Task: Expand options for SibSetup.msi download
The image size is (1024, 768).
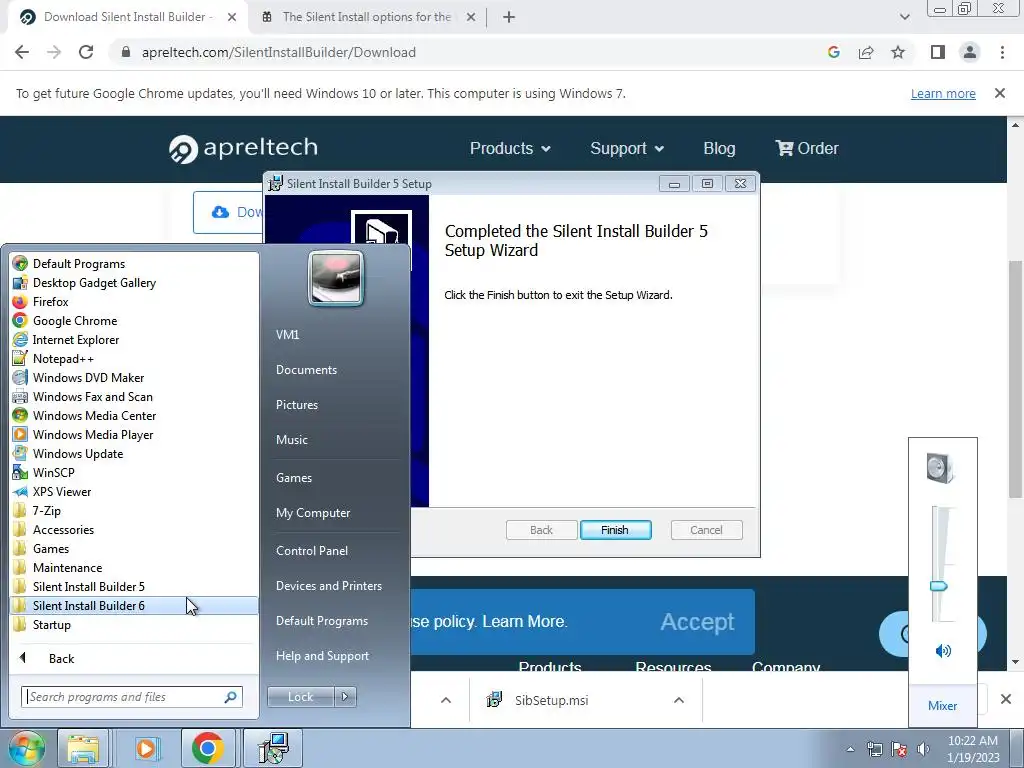Action: click(679, 700)
